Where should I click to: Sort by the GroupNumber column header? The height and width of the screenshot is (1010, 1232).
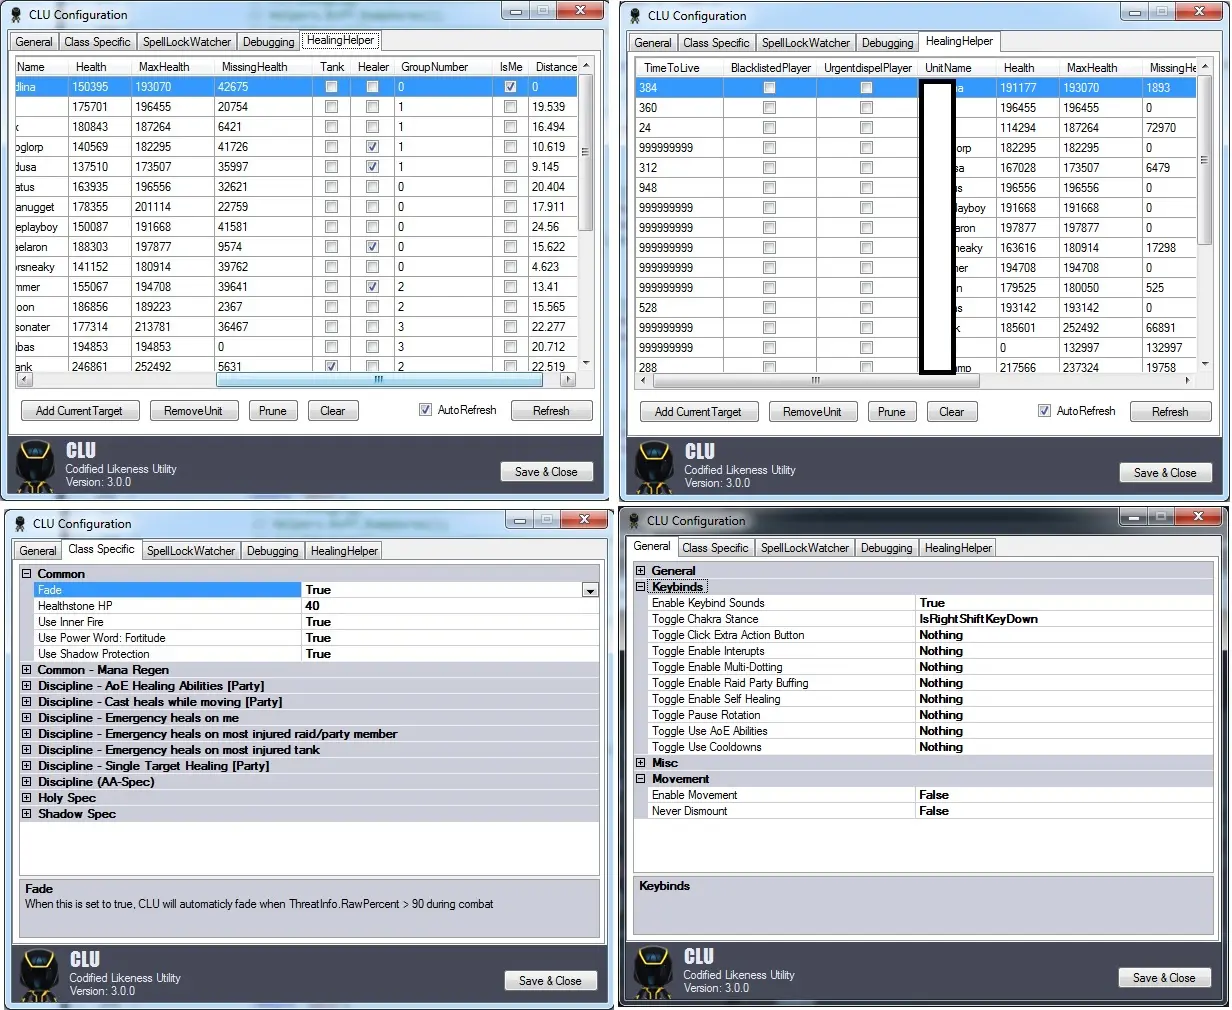(x=434, y=67)
